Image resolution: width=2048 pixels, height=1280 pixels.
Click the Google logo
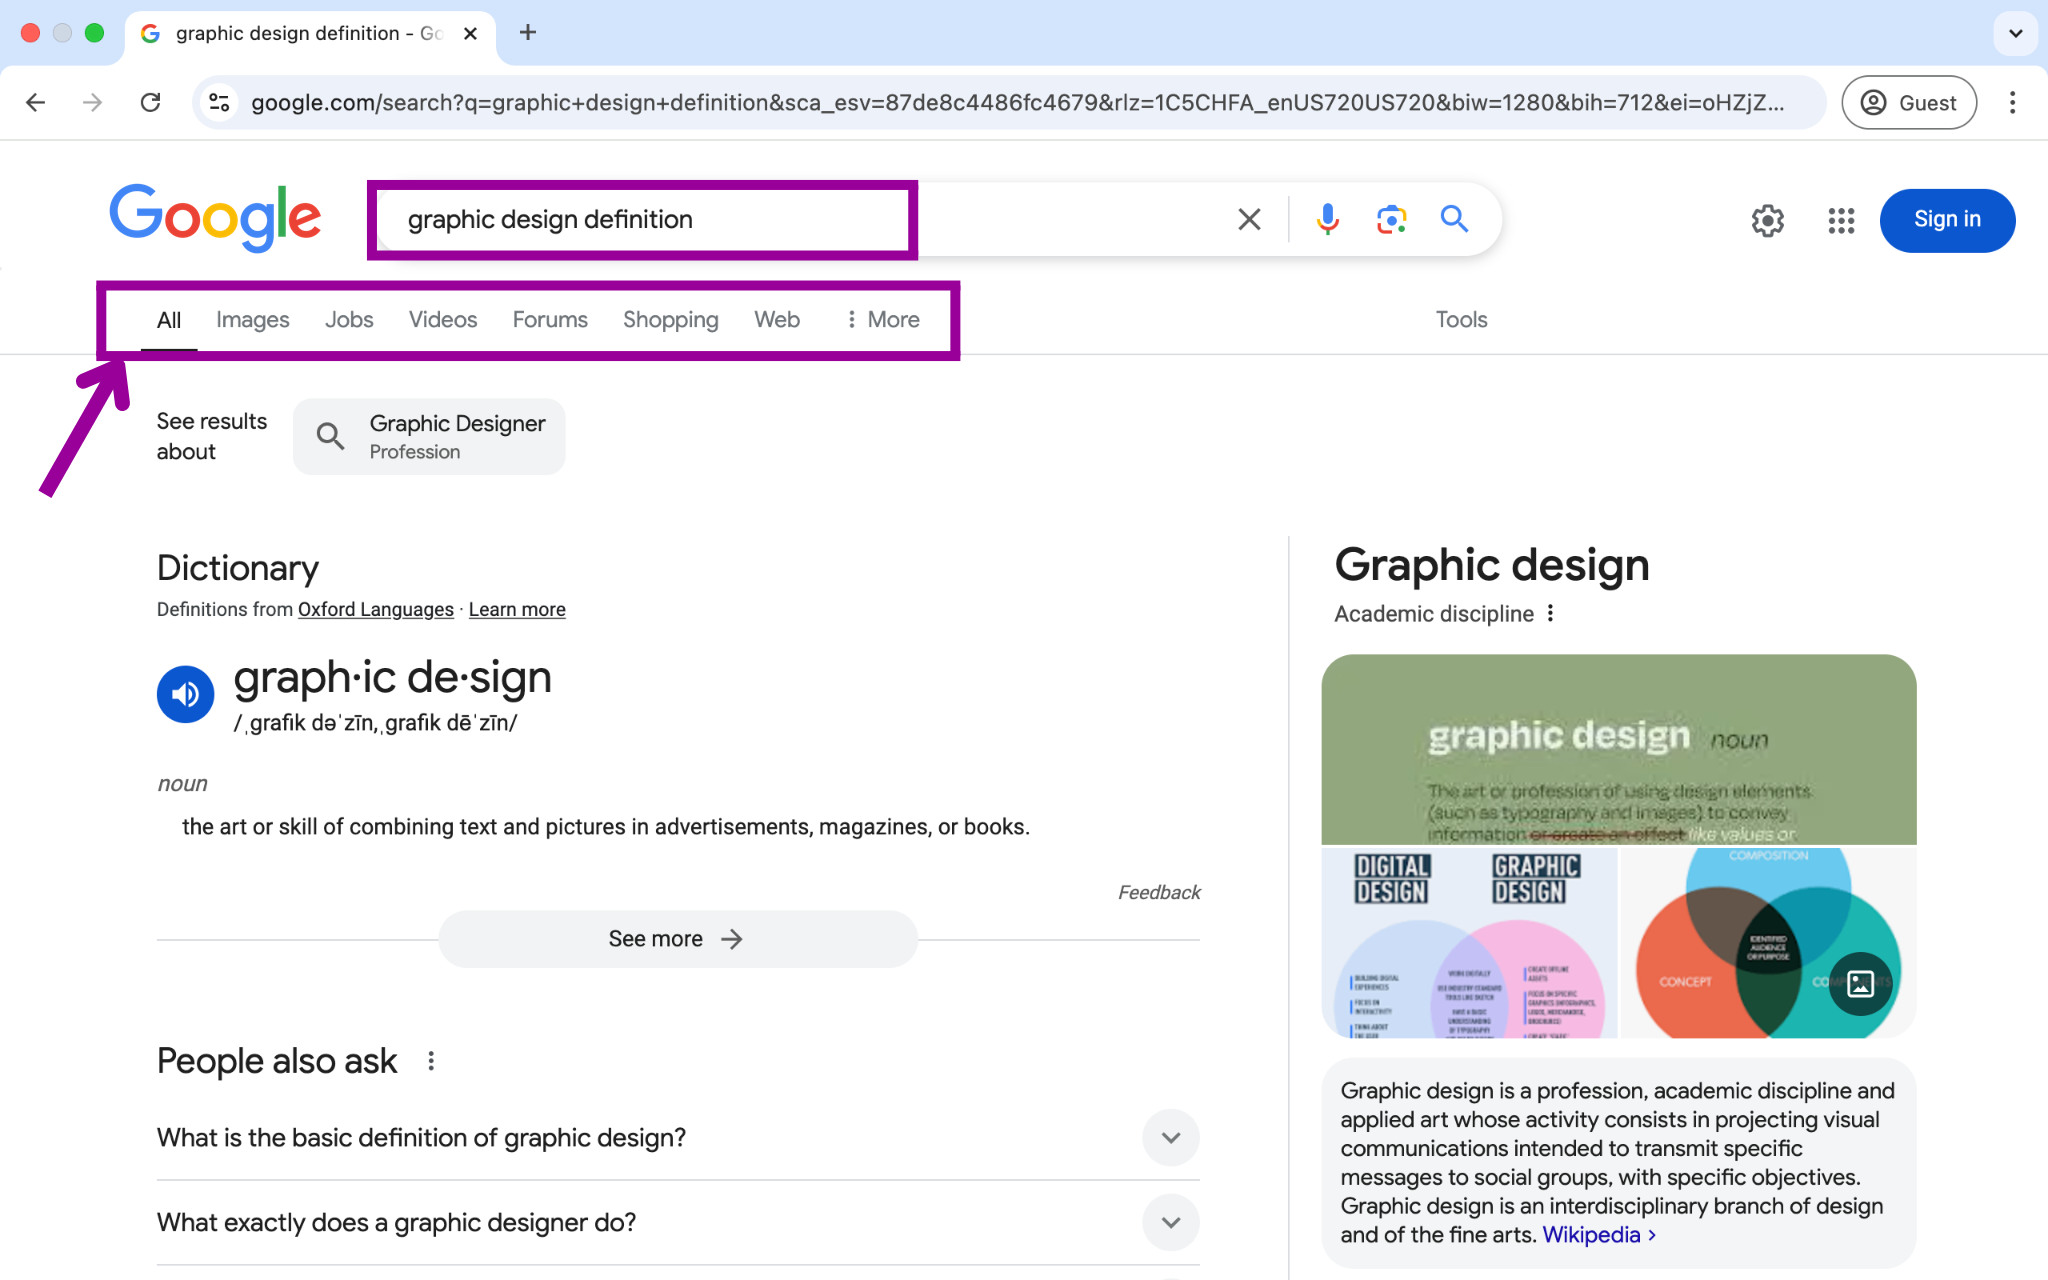(x=215, y=218)
